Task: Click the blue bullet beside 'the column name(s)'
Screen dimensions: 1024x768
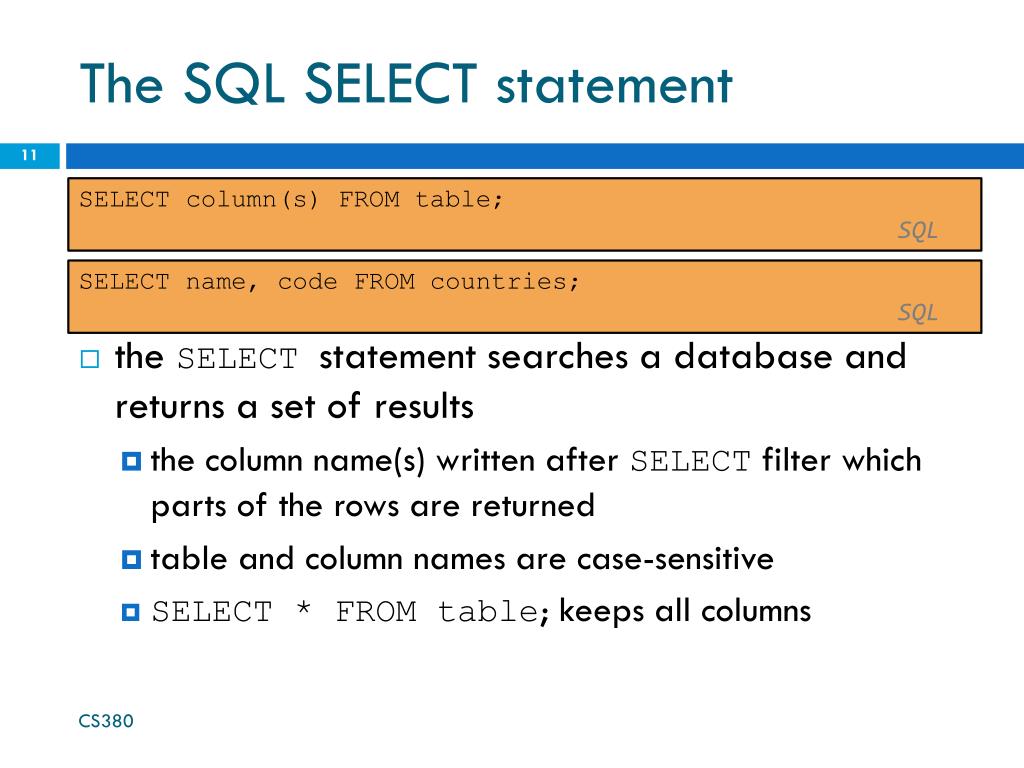Action: (131, 462)
